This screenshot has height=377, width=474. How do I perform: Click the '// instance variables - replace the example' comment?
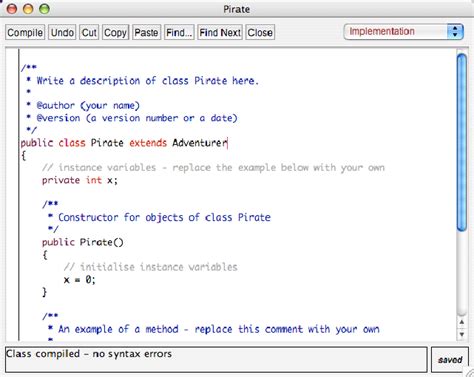click(x=213, y=167)
